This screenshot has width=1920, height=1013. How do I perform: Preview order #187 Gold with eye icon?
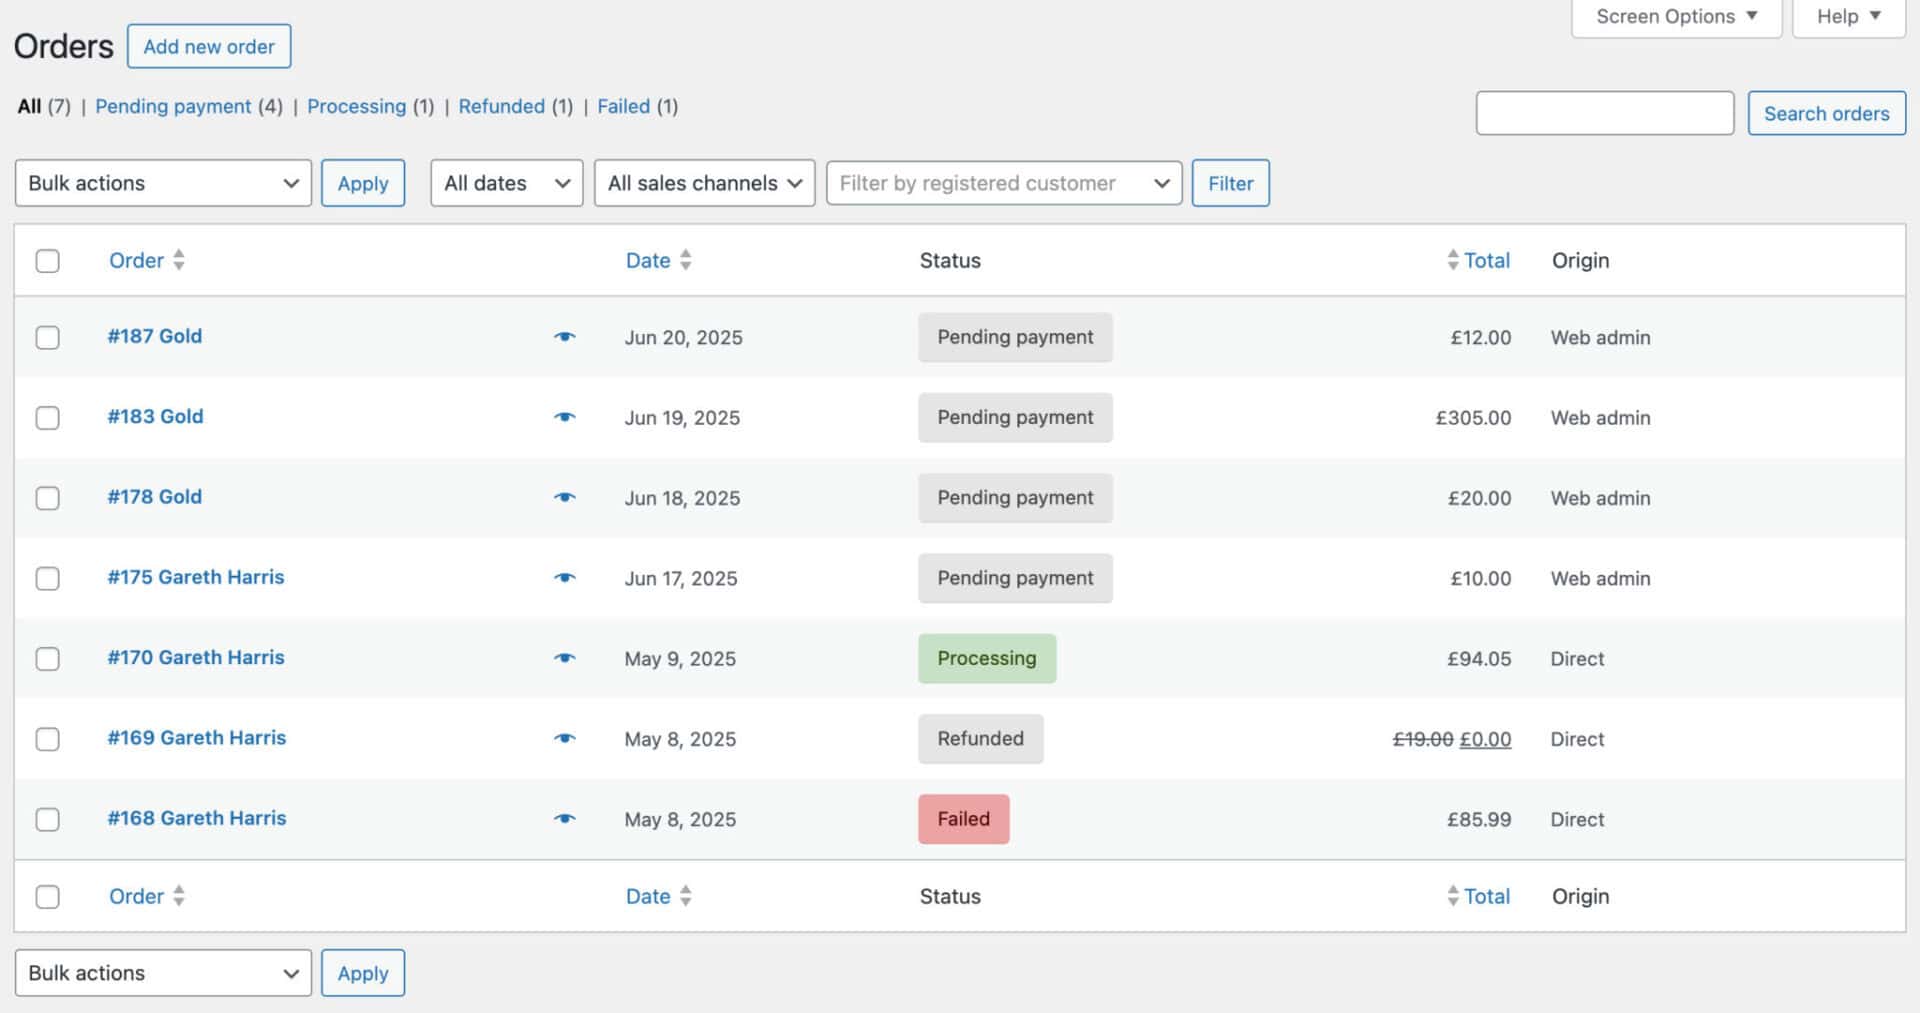tap(565, 337)
